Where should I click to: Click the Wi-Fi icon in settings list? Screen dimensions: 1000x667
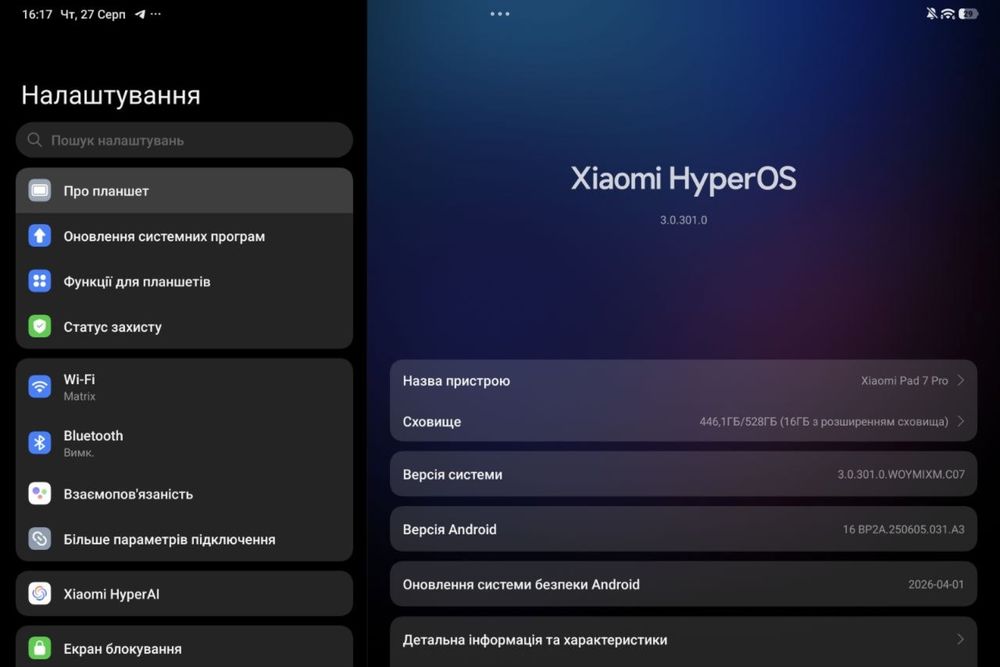tap(40, 386)
